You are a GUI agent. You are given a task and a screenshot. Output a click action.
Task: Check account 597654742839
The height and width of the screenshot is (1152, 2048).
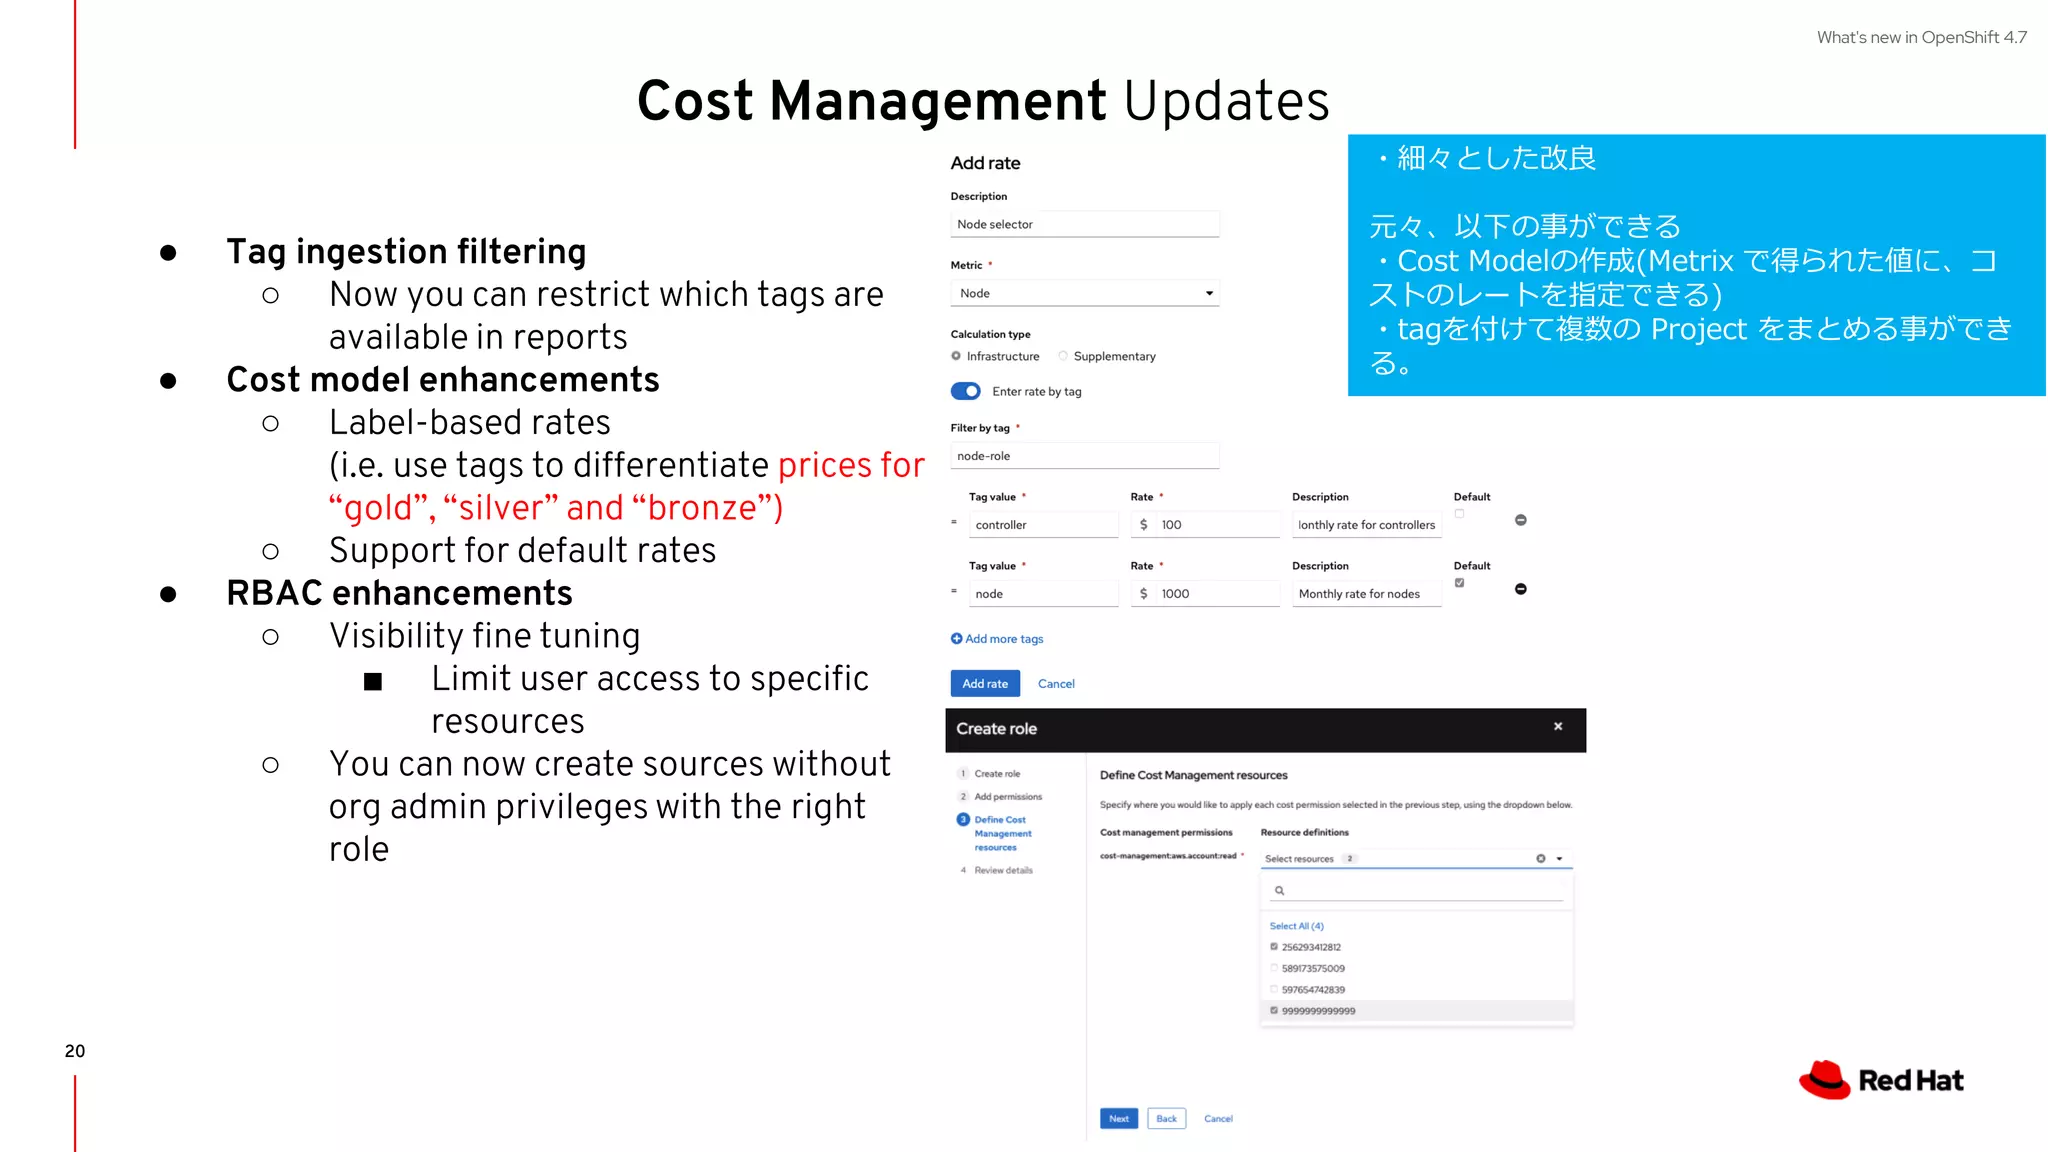tap(1274, 989)
